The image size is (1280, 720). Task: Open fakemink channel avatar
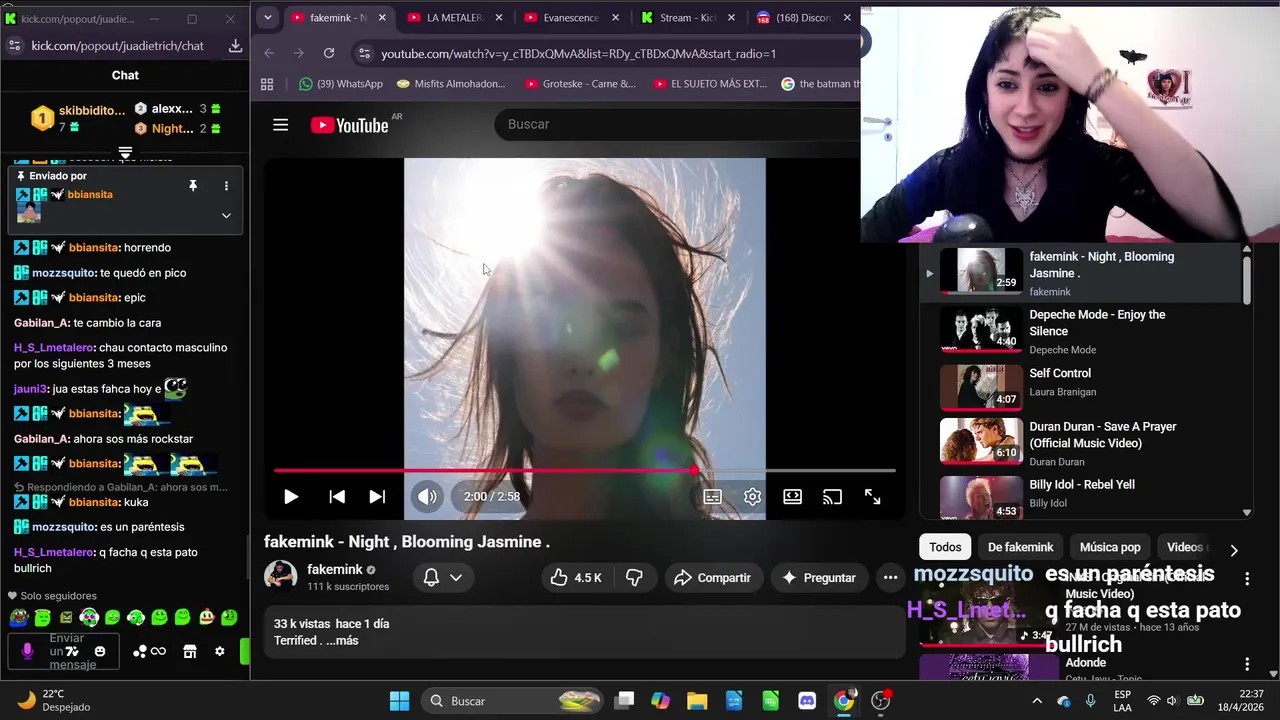click(x=280, y=577)
